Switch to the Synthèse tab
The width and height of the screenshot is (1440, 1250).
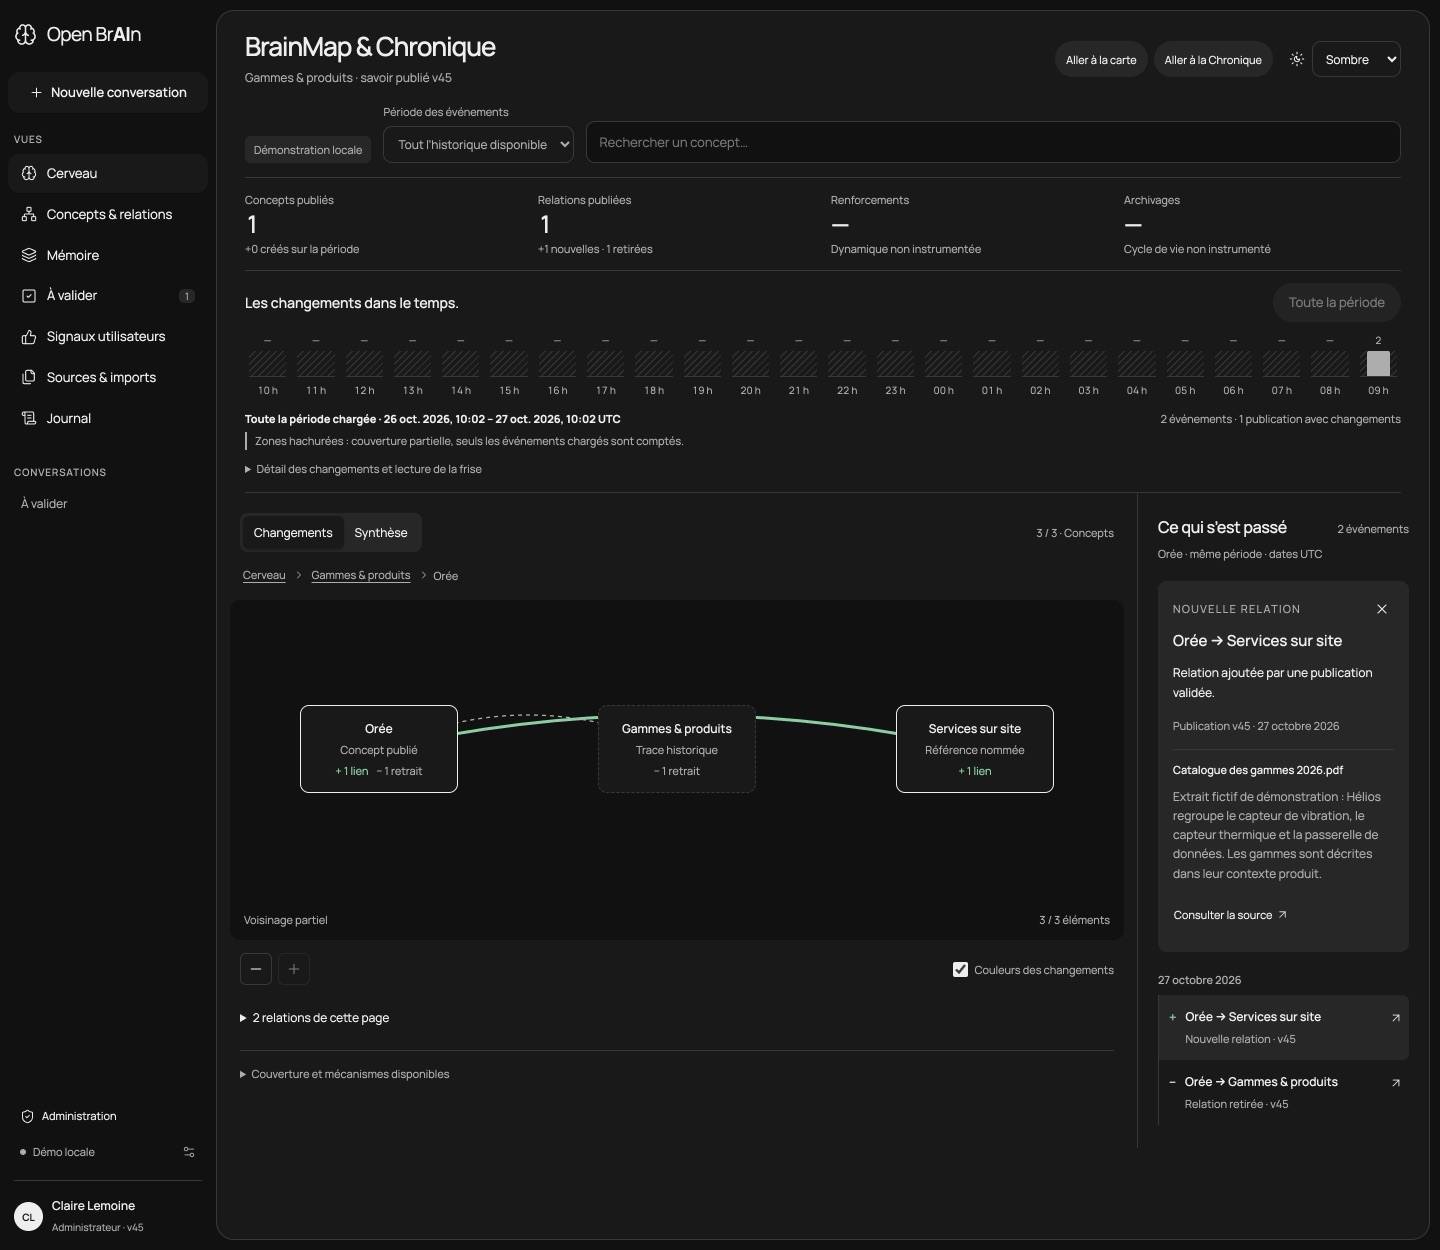pos(381,533)
